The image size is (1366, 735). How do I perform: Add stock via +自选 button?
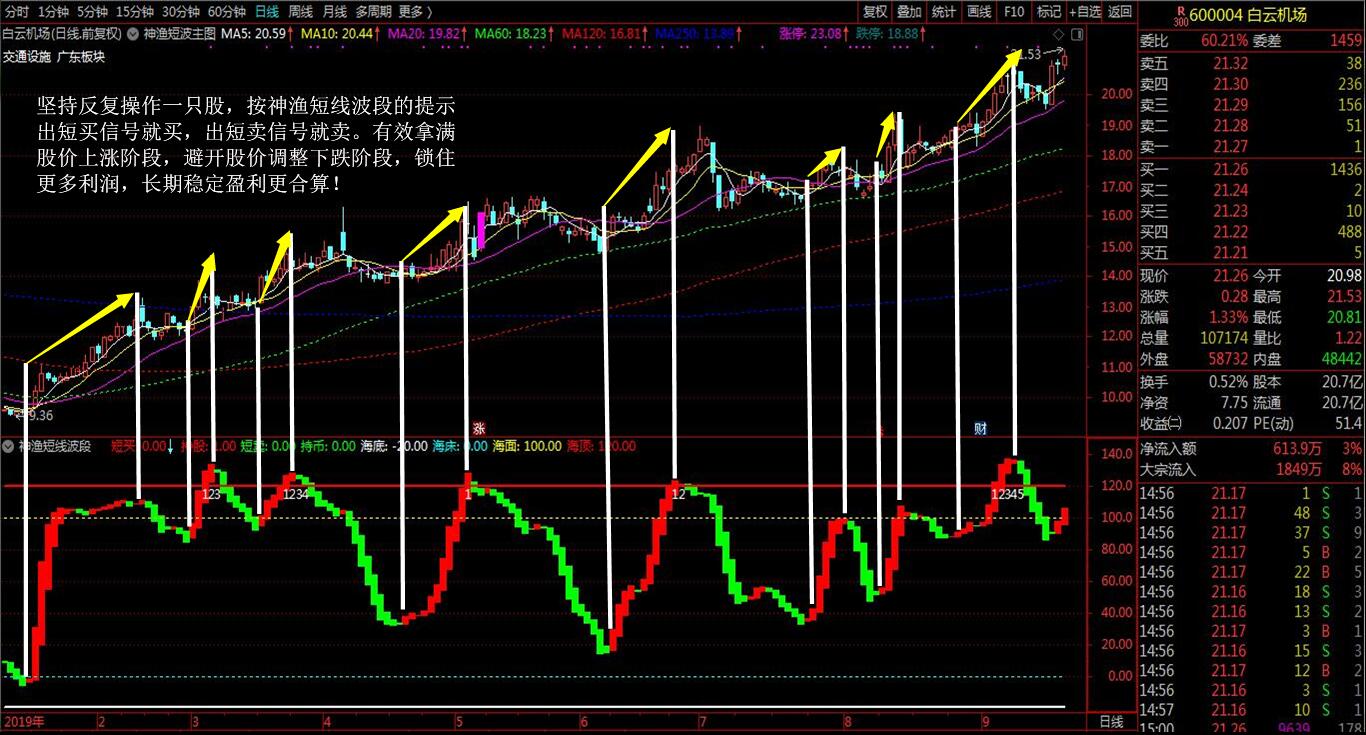coord(1085,11)
